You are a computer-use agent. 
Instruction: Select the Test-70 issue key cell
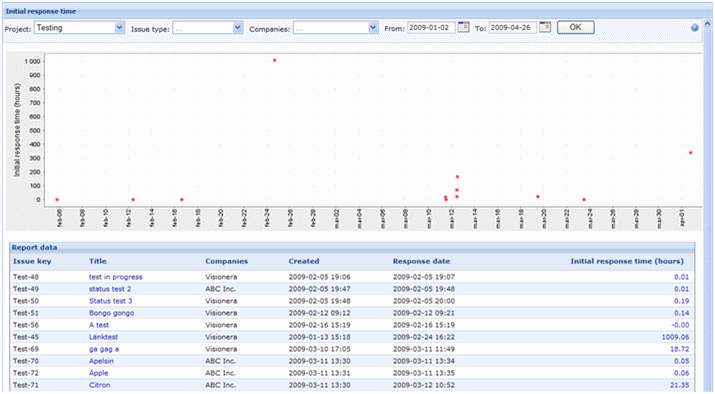pyautogui.click(x=26, y=361)
